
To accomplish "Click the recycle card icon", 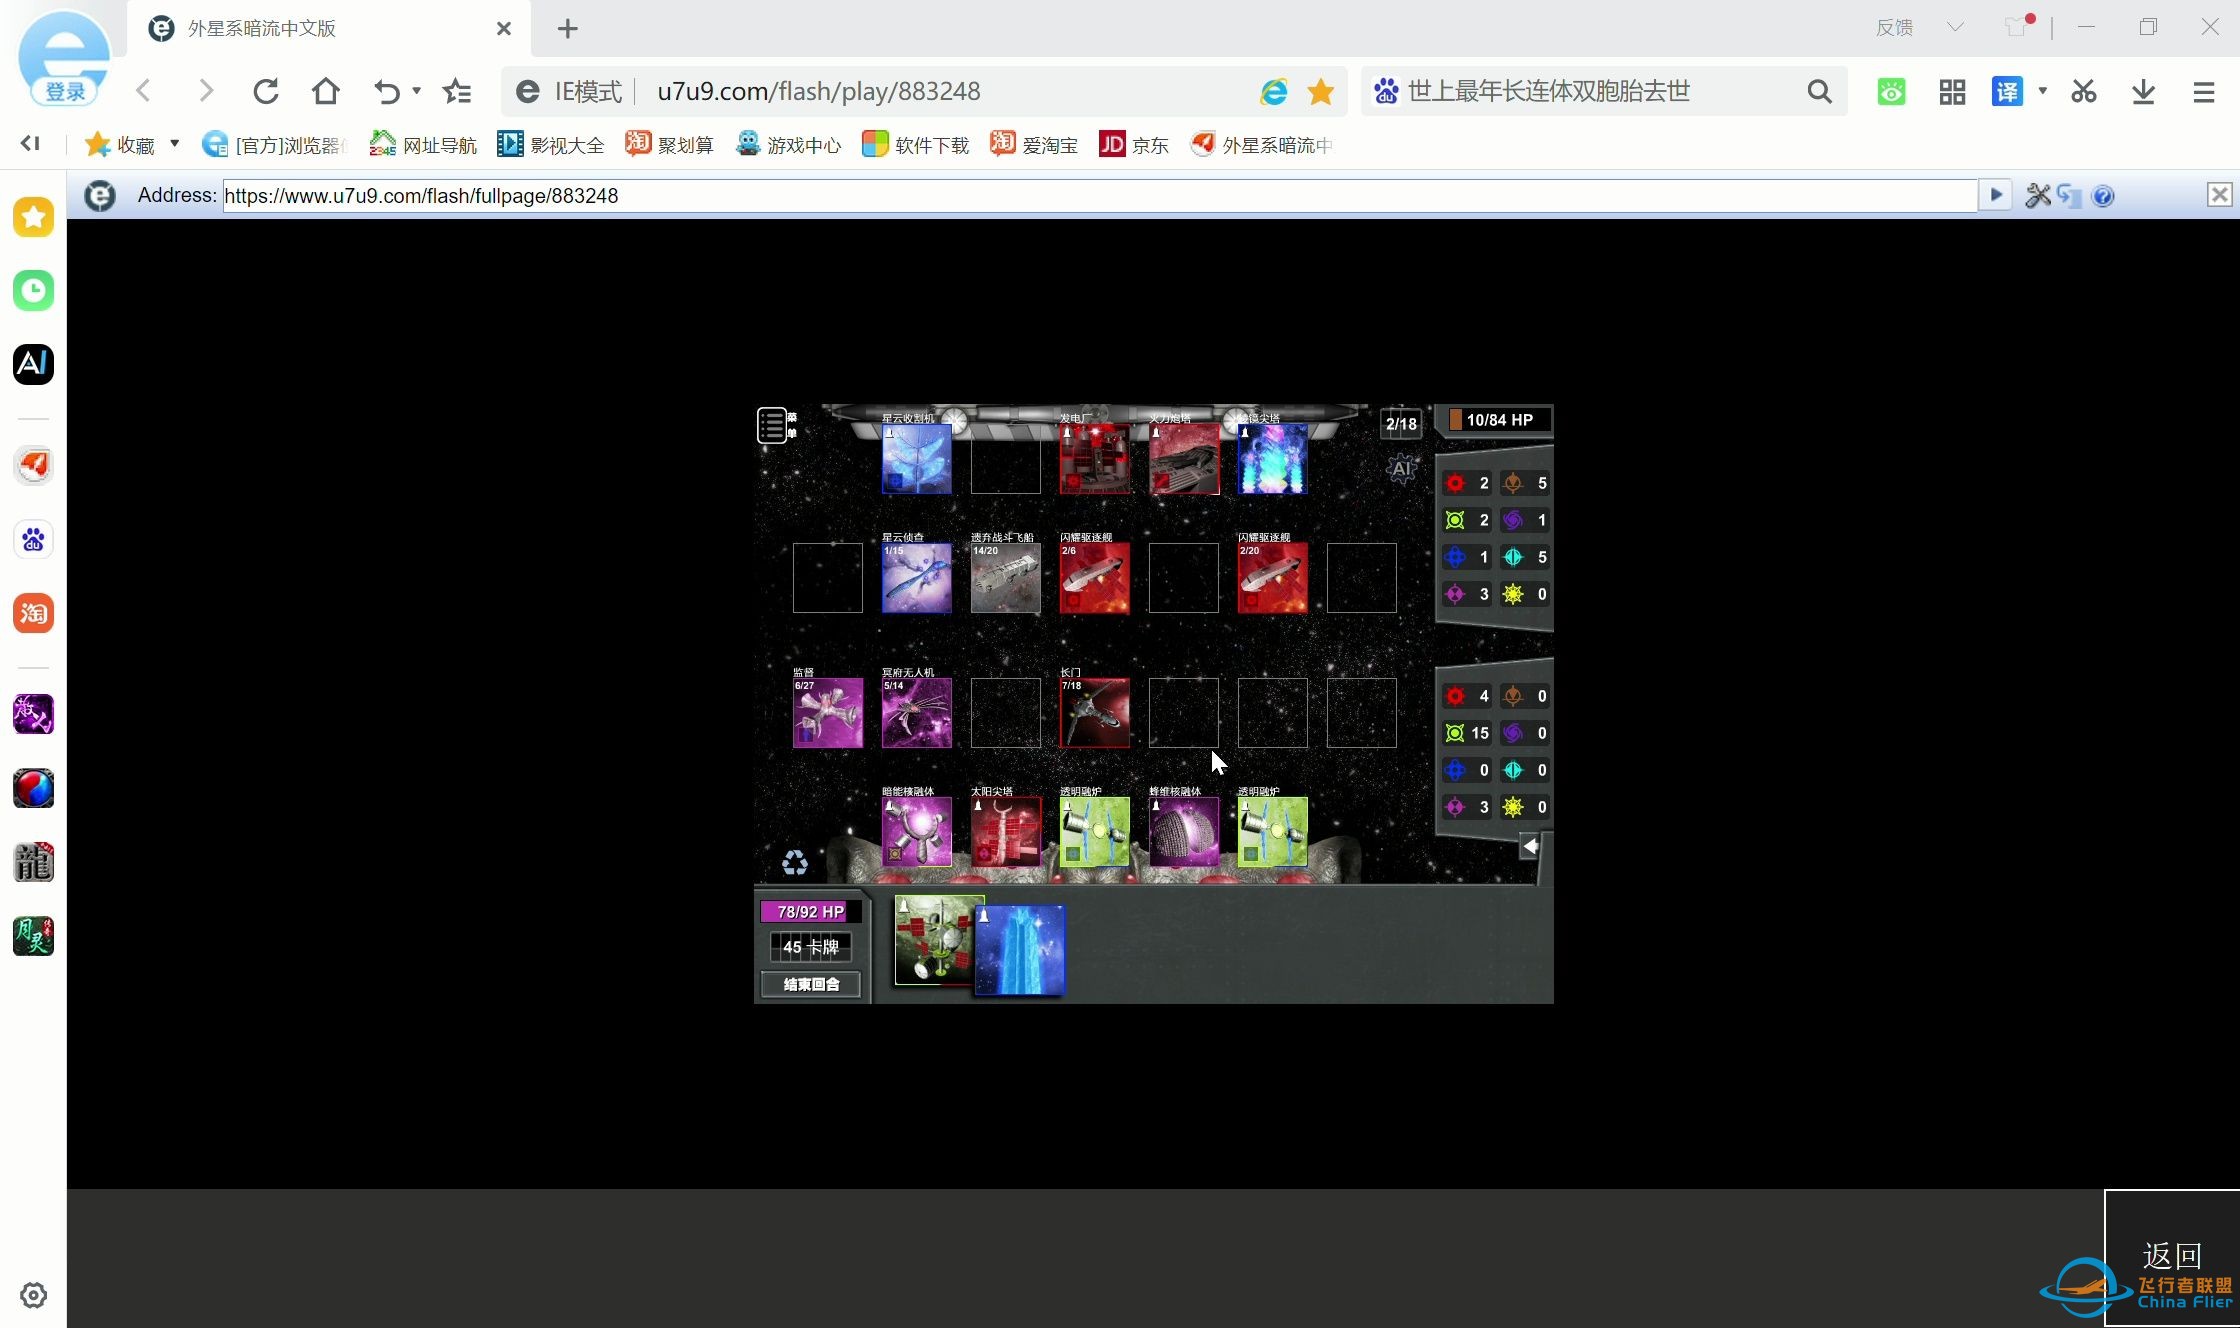I will pyautogui.click(x=794, y=862).
